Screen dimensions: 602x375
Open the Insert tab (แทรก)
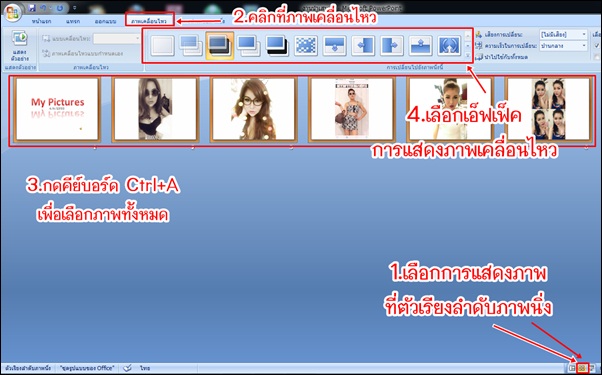tap(73, 21)
